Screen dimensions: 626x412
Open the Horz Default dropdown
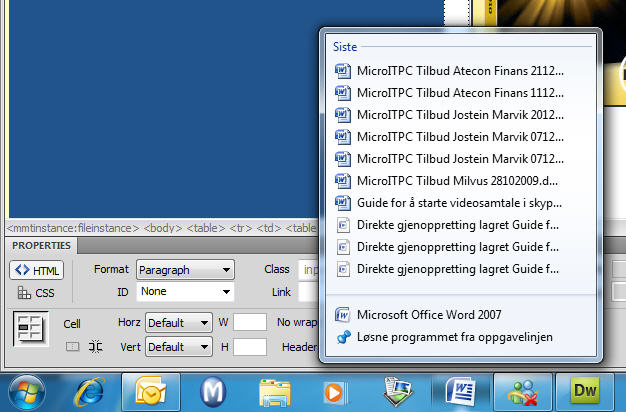[x=178, y=323]
